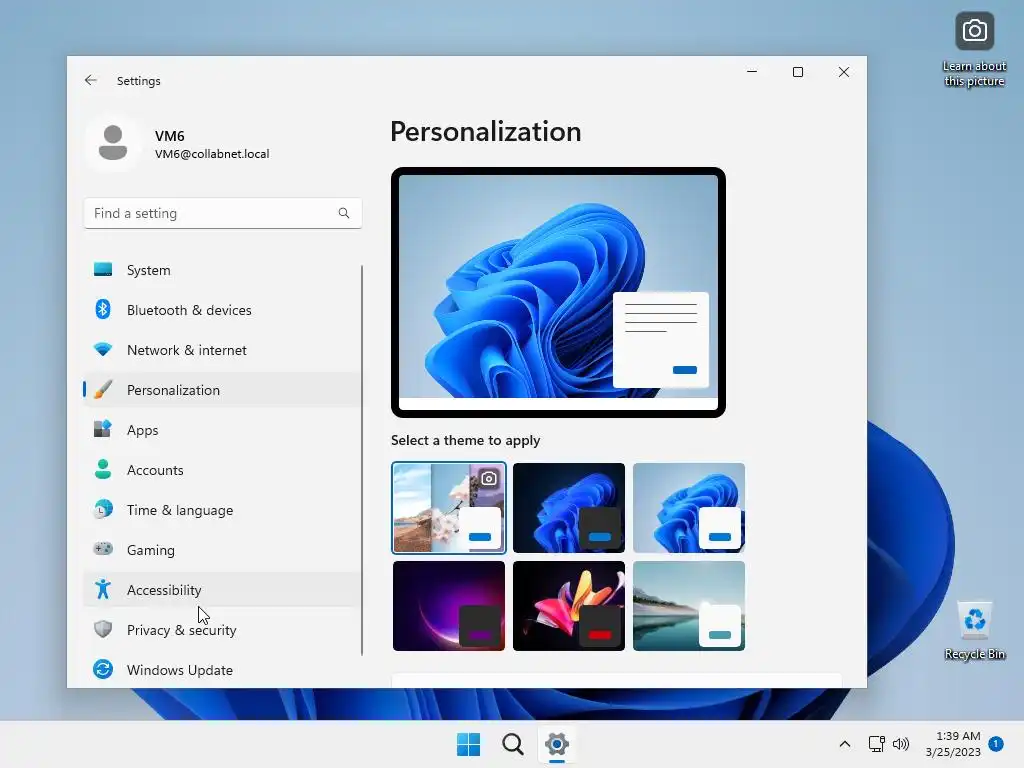Open Privacy & security page
1024x768 pixels.
[x=222, y=630]
